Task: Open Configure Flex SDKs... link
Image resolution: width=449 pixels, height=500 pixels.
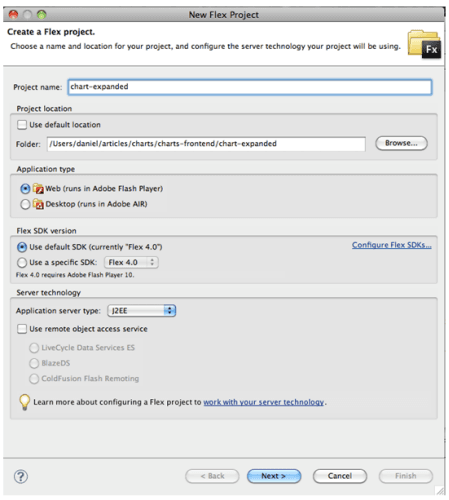Action: (392, 245)
